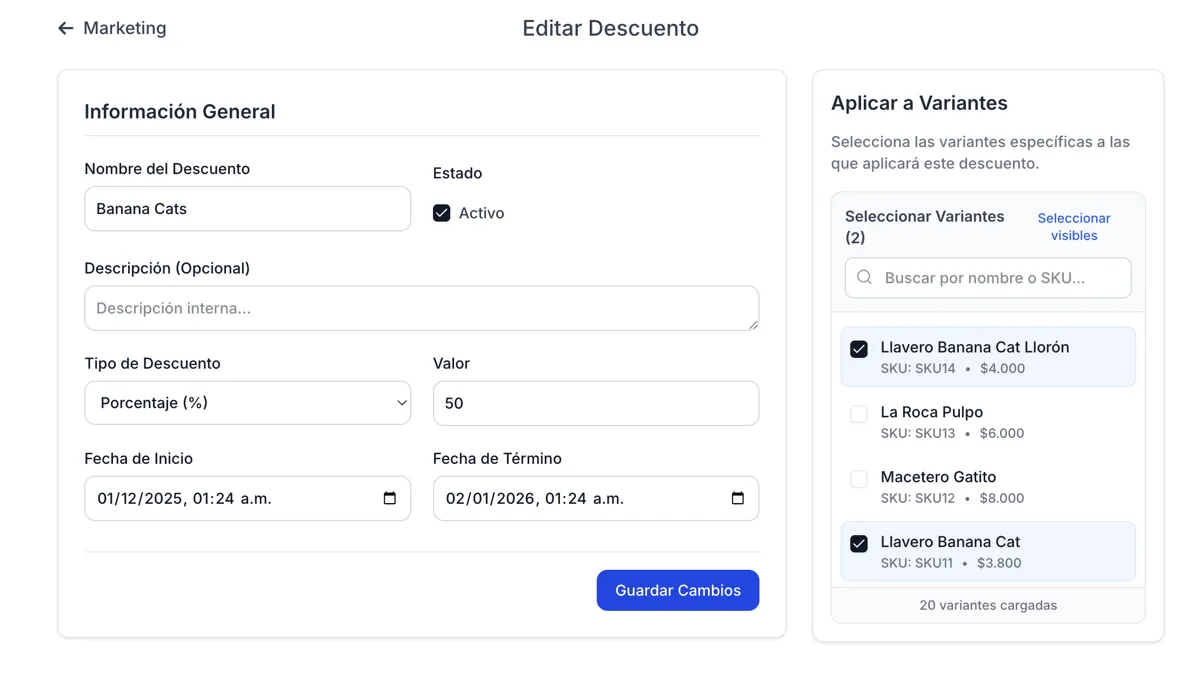Uncheck Llavero Banana Cat Llorón variant

coord(859,349)
